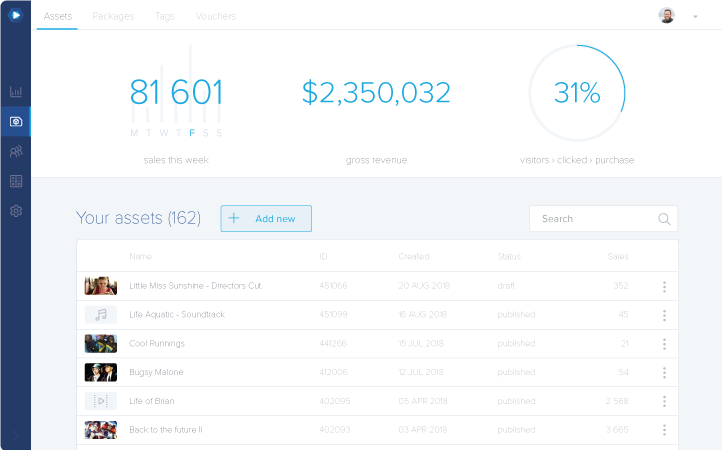Open options menu for Bugsy Malone
This screenshot has height=450, width=722.
click(x=664, y=373)
